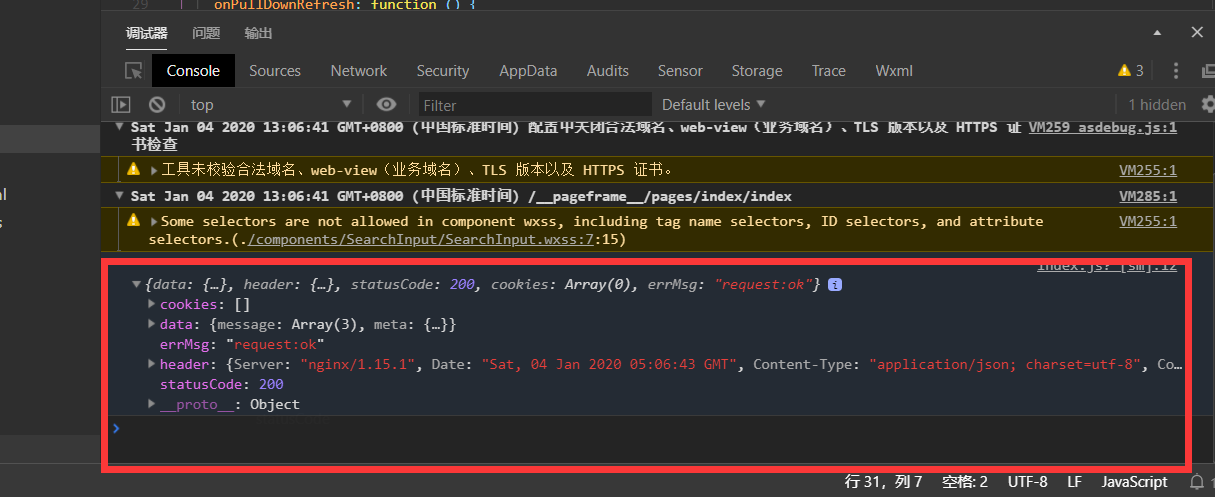The height and width of the screenshot is (497, 1215).
Task: Expand the data property
Action: (152, 324)
